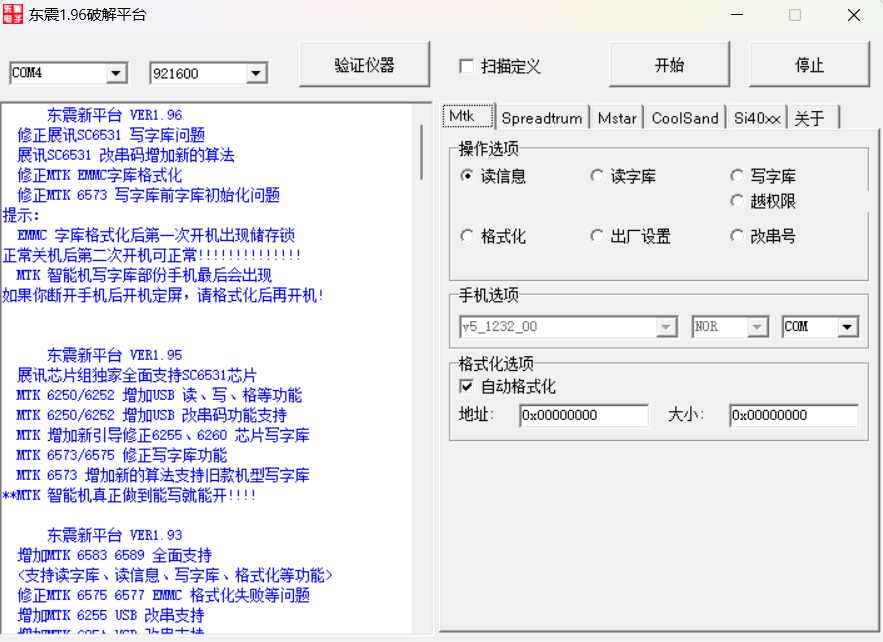This screenshot has height=642, width=883.
Task: Click the log panel vertical scrollbar thumb
Action: (421, 153)
